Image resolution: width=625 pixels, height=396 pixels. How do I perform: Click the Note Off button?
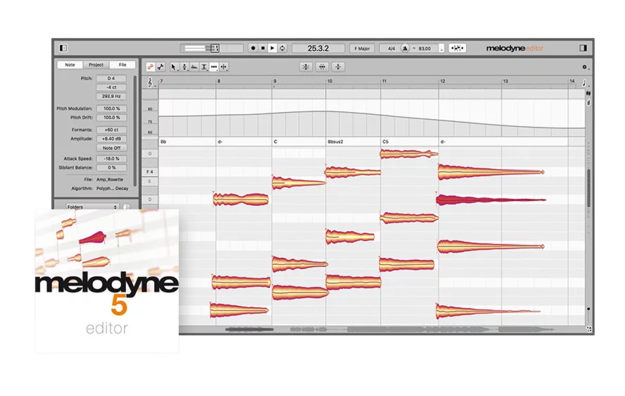coord(112,148)
